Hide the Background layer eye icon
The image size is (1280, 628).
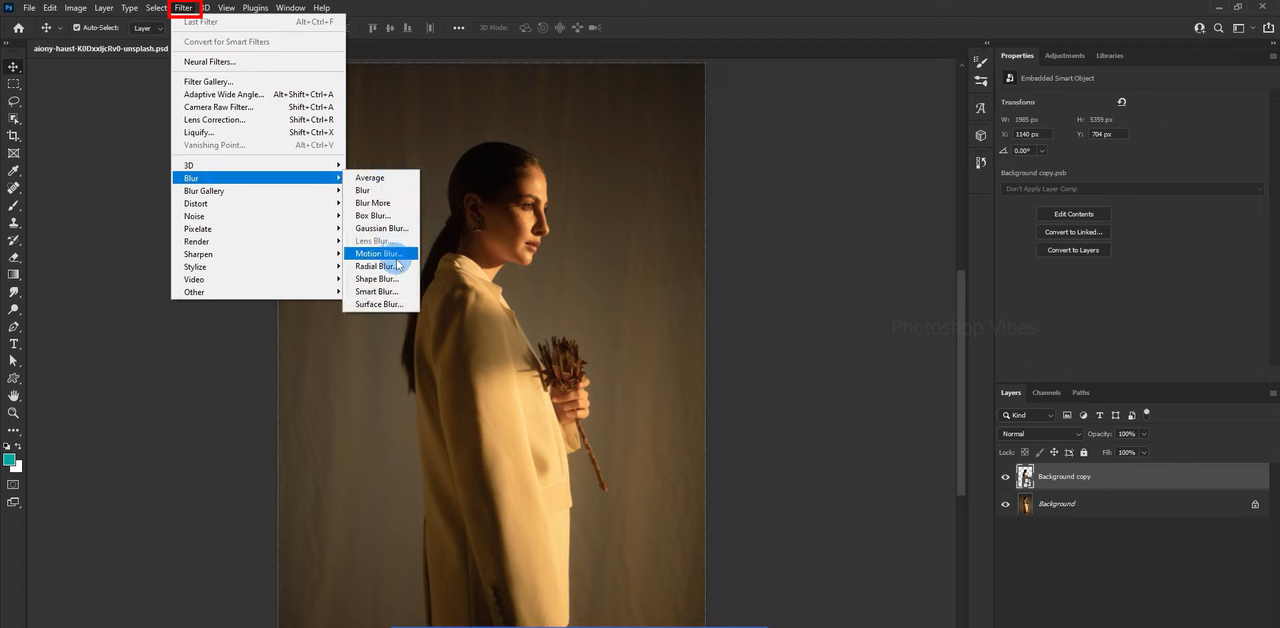1005,504
